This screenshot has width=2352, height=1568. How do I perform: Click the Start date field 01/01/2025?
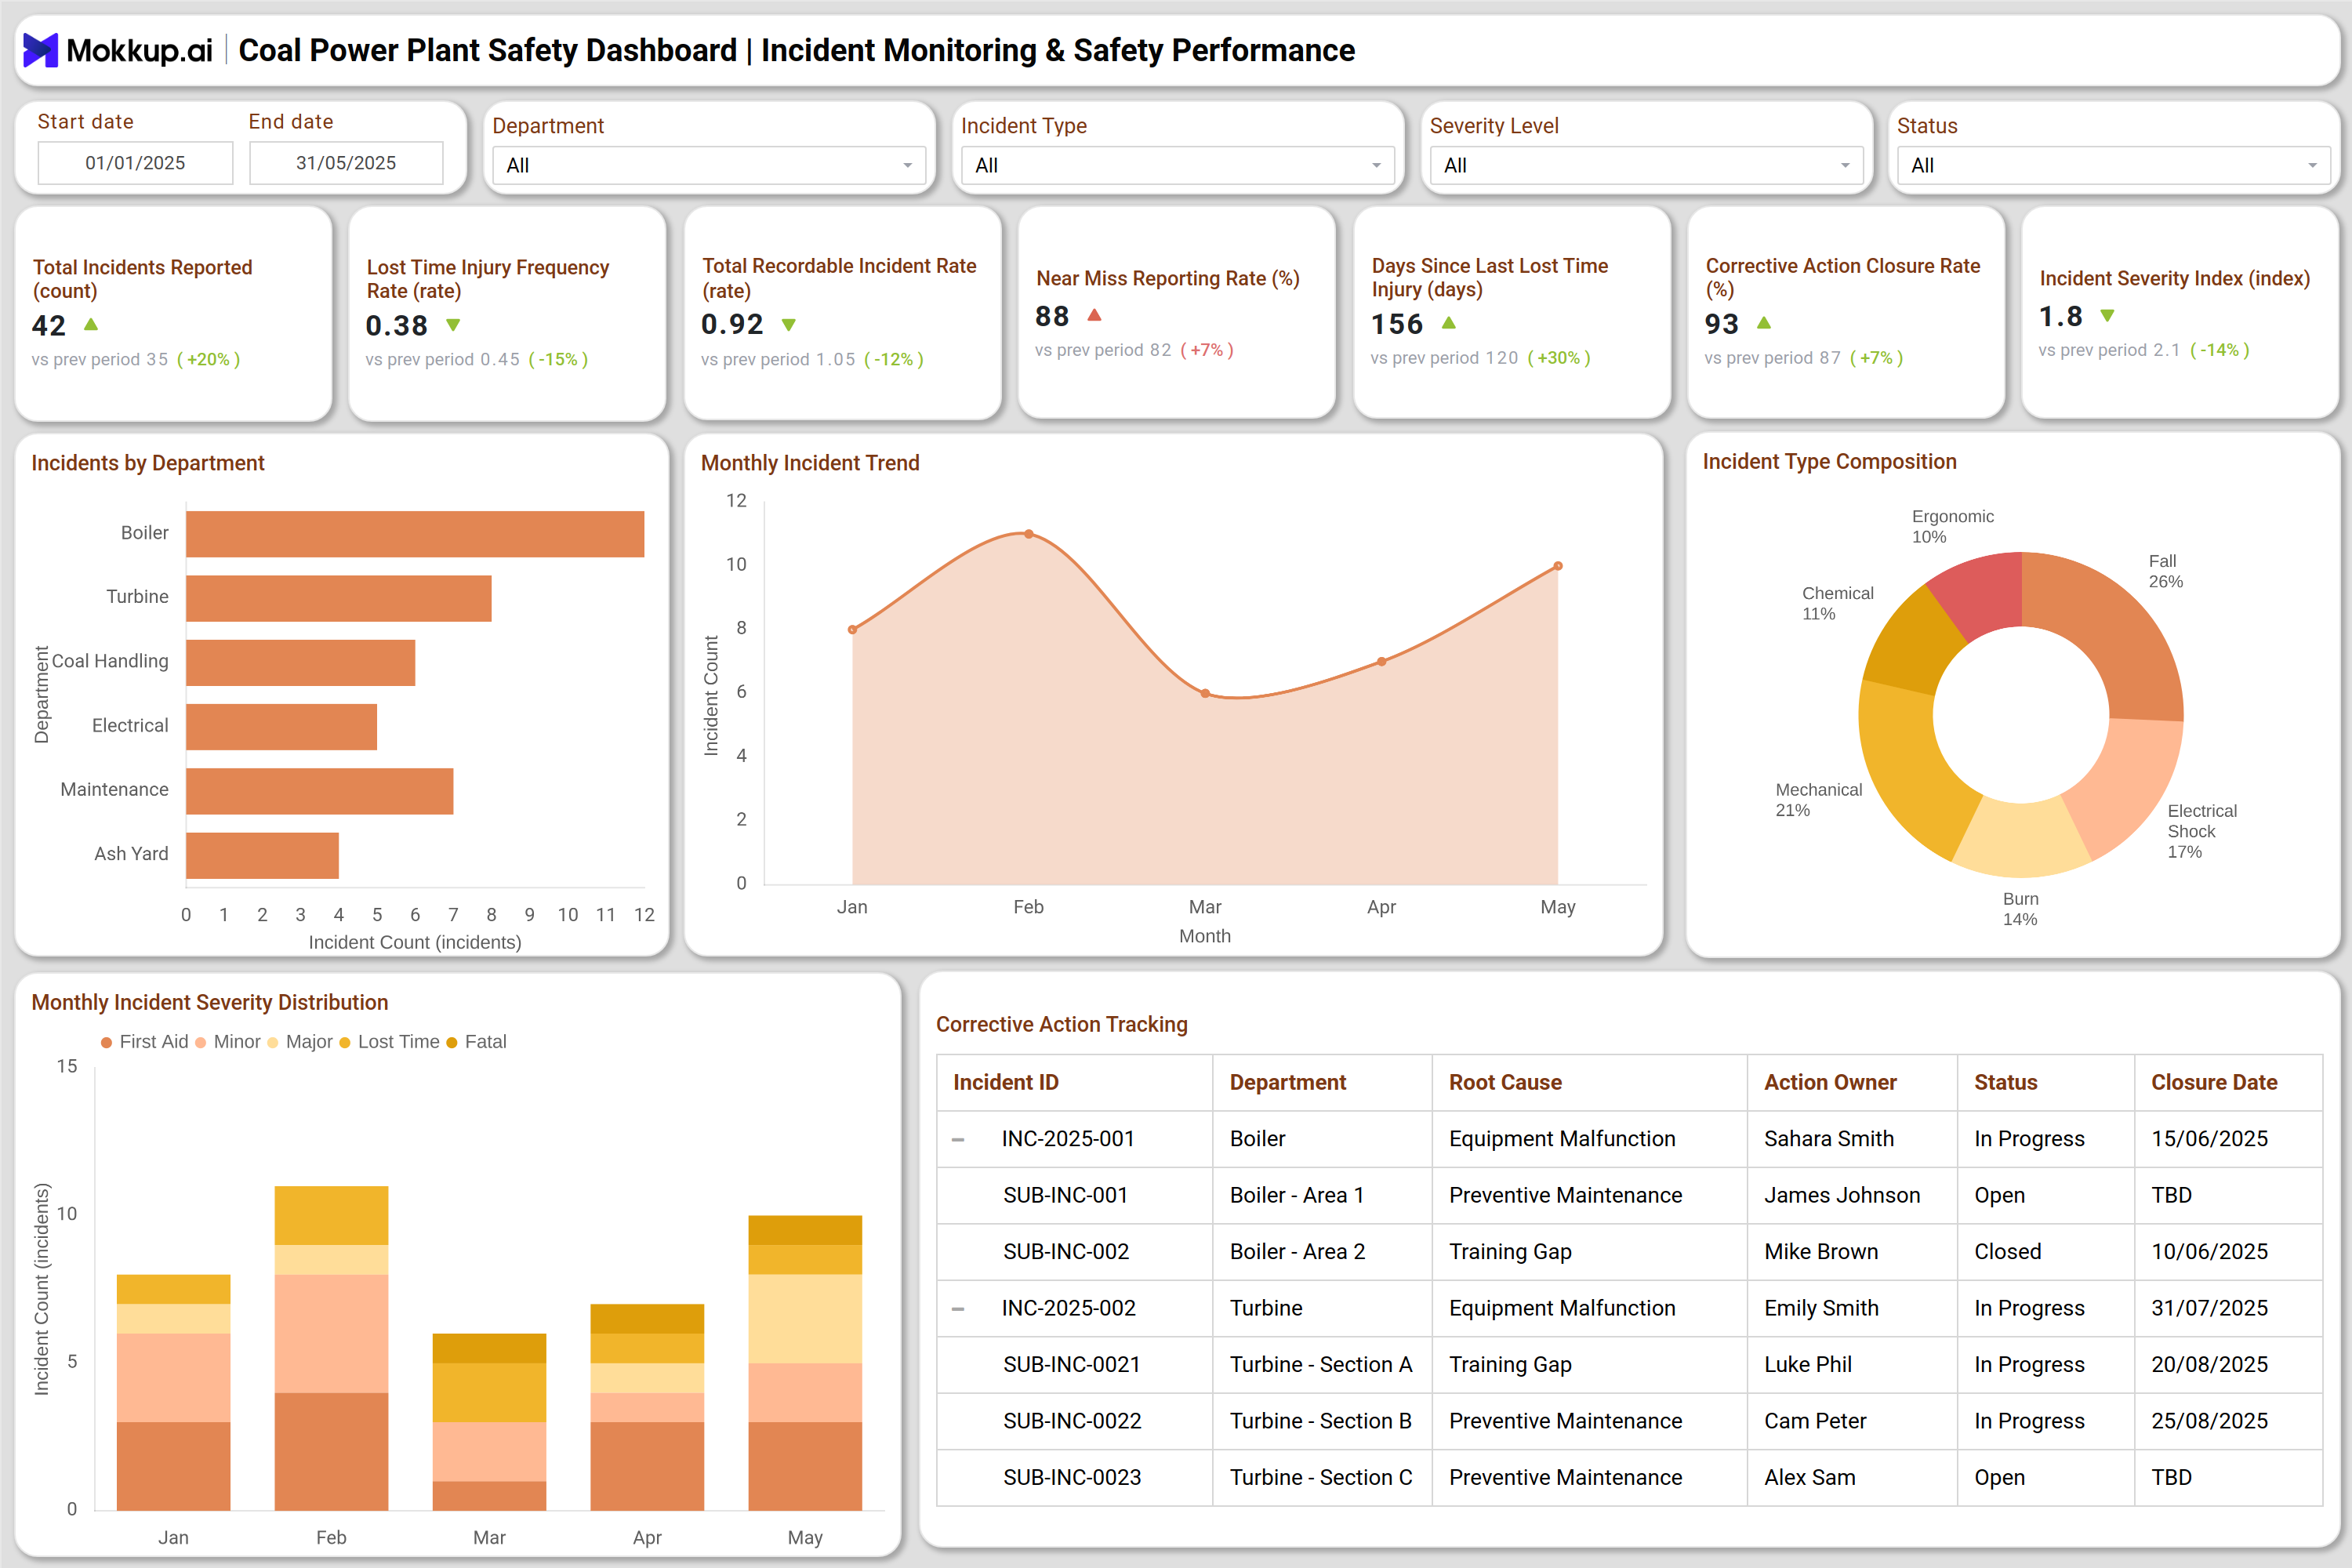pyautogui.click(x=135, y=163)
